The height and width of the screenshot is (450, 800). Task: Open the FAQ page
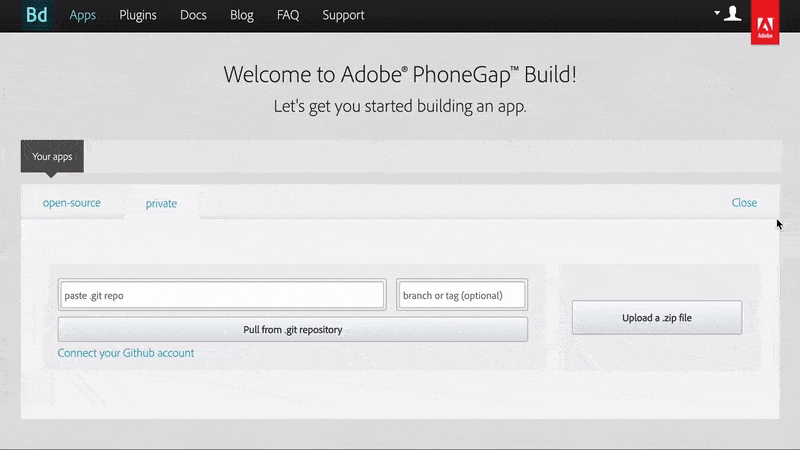[x=288, y=15]
